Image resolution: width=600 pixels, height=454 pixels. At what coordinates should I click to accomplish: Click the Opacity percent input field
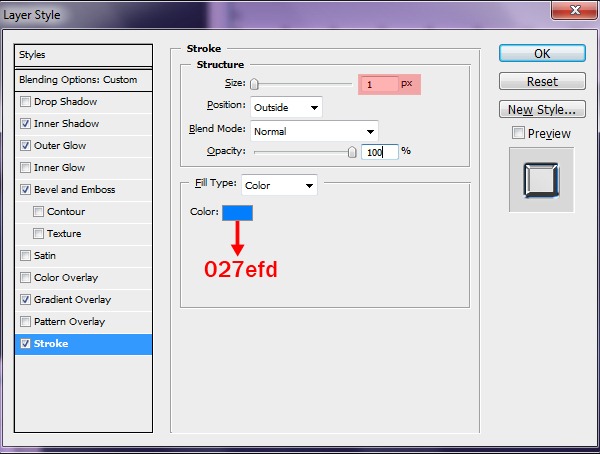click(x=380, y=152)
